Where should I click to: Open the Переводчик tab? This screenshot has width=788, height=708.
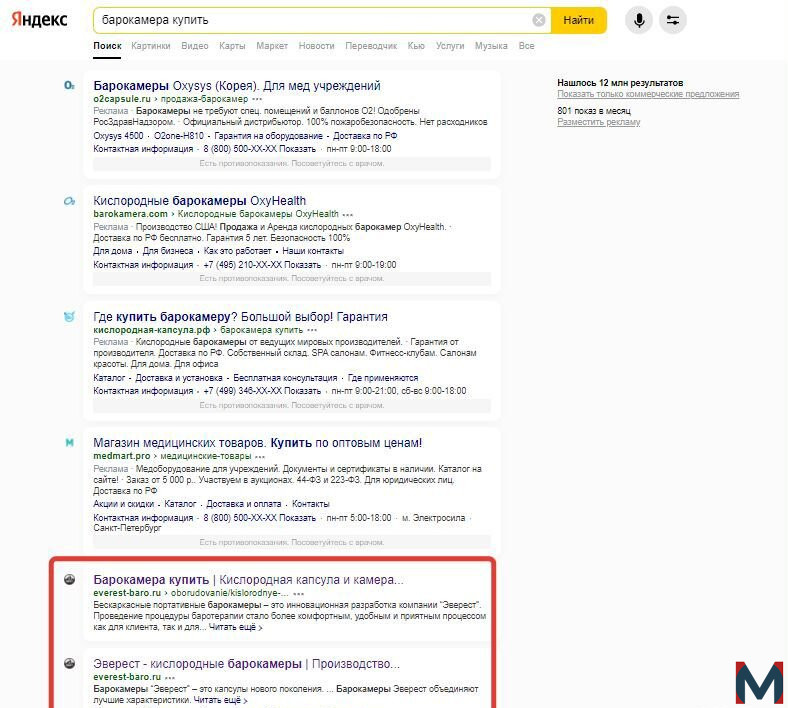pyautogui.click(x=371, y=46)
